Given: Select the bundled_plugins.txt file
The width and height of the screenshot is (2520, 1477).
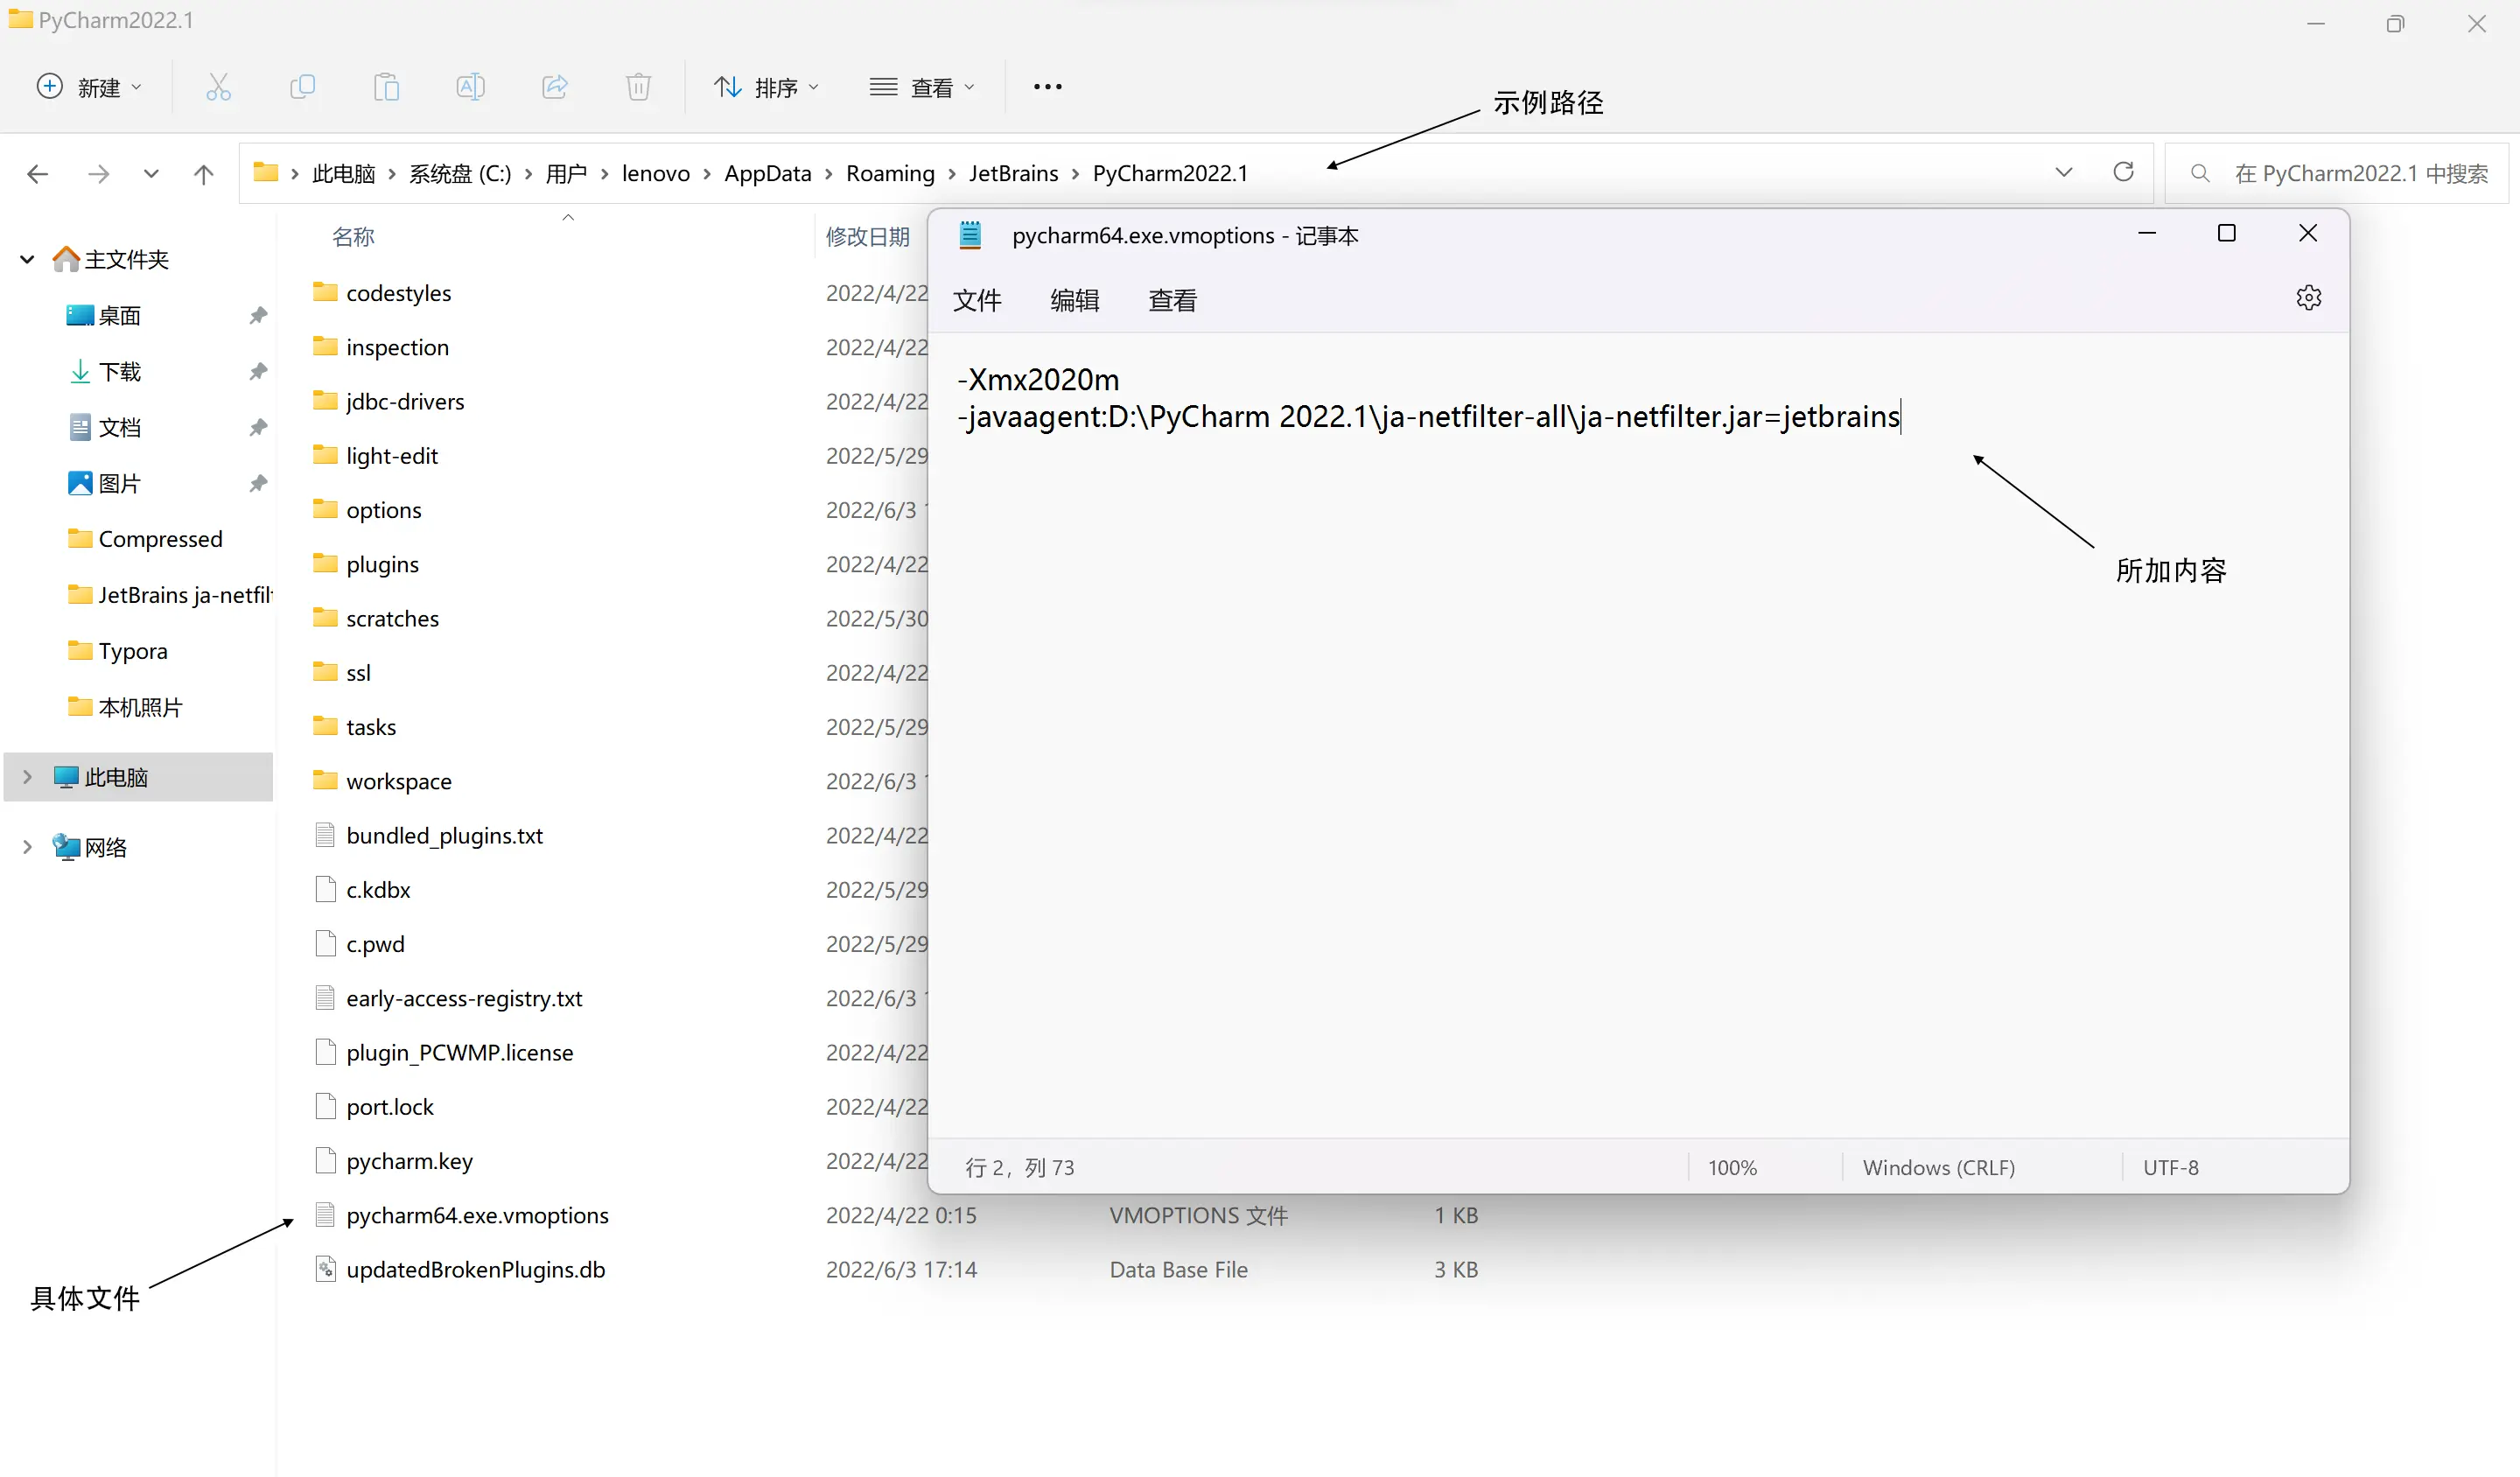Looking at the screenshot, I should pos(444,835).
